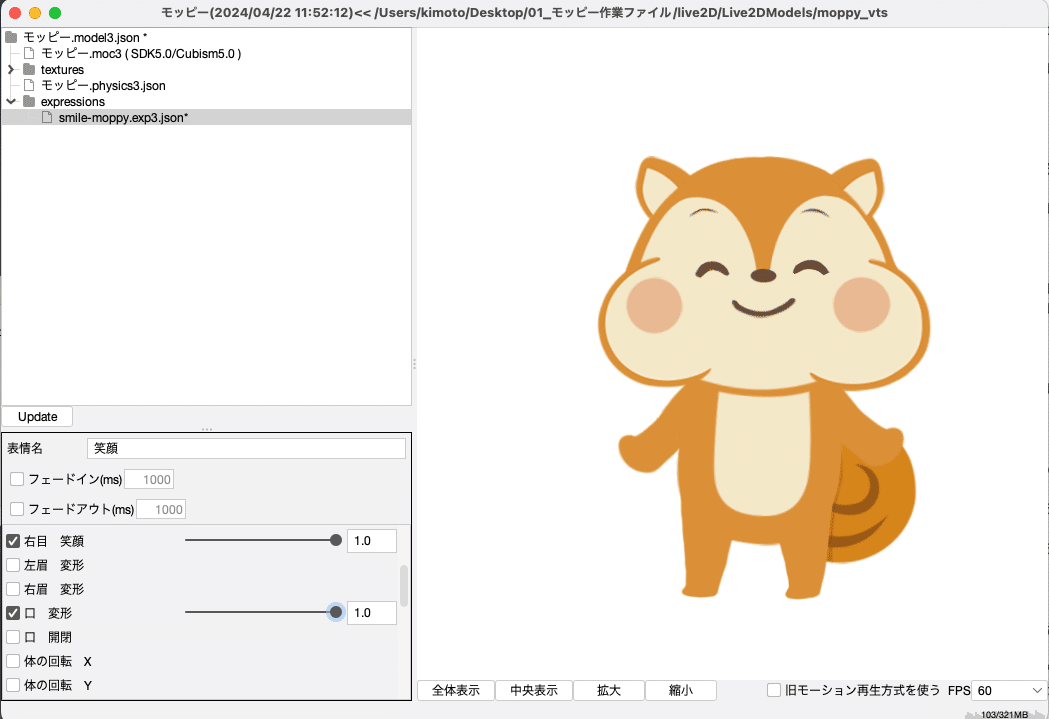The width and height of the screenshot is (1049, 719).
Task: Click the モッピー.model3.json folder icon
Action: 11,37
